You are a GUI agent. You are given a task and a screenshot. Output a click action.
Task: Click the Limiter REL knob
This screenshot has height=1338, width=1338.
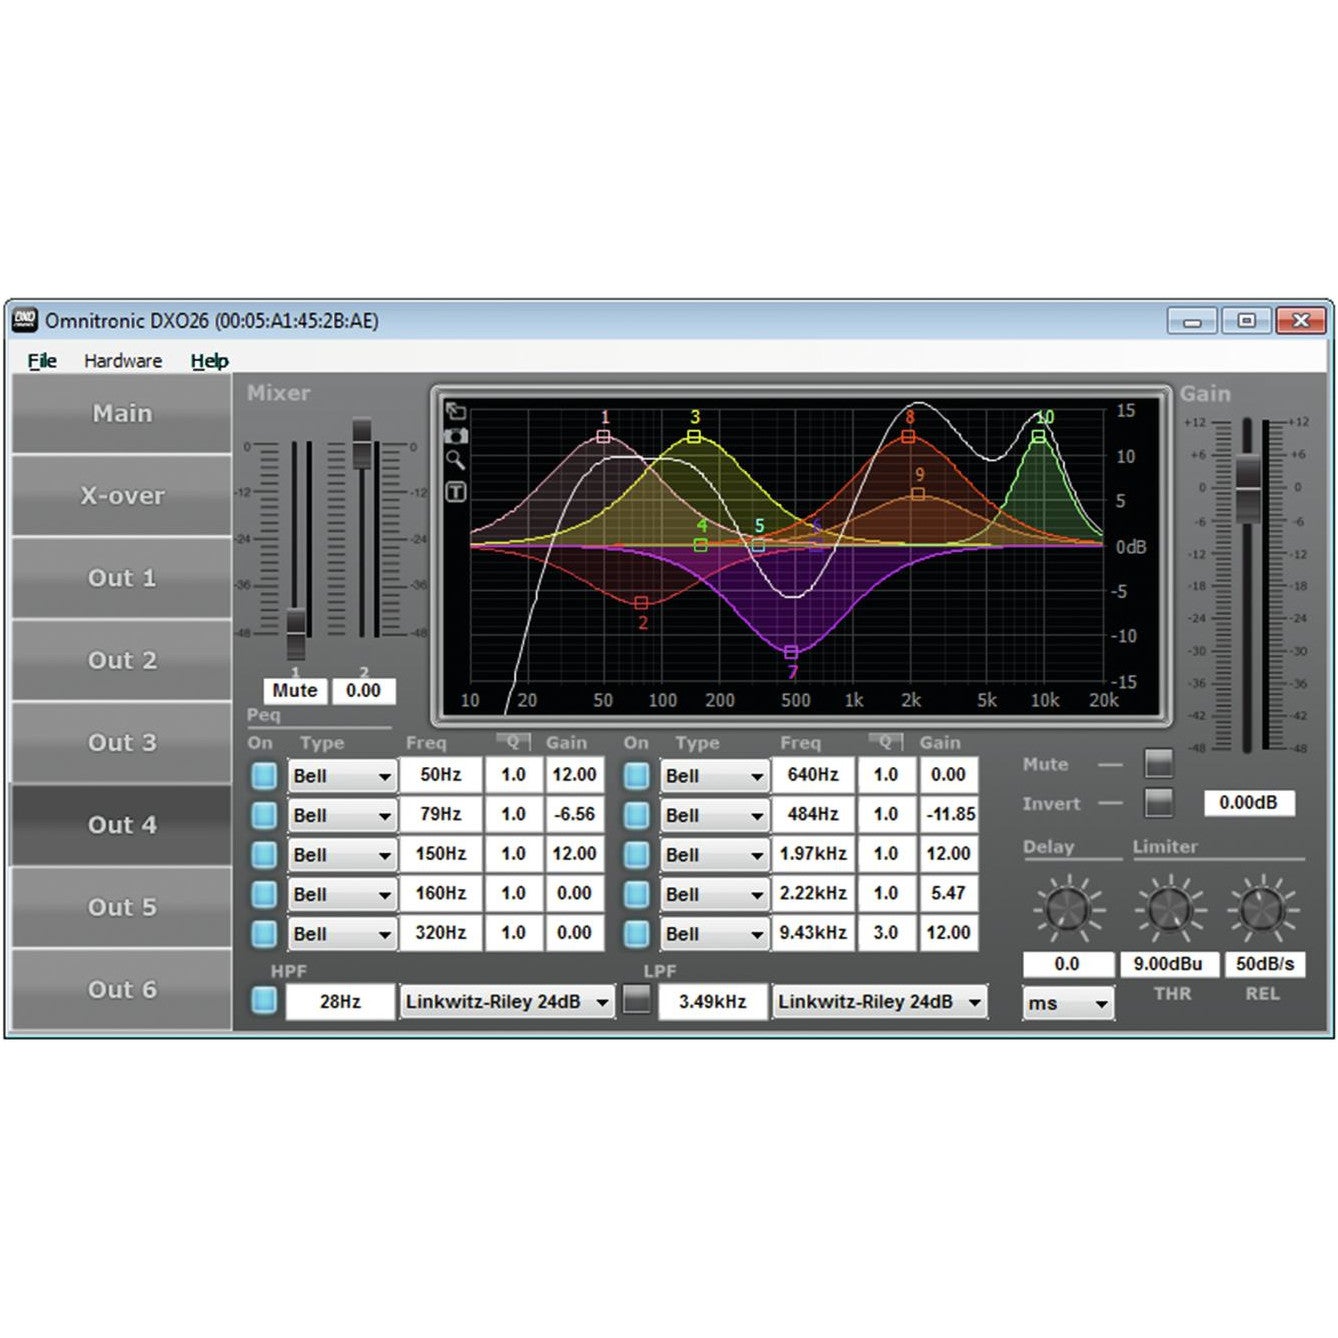point(1262,909)
